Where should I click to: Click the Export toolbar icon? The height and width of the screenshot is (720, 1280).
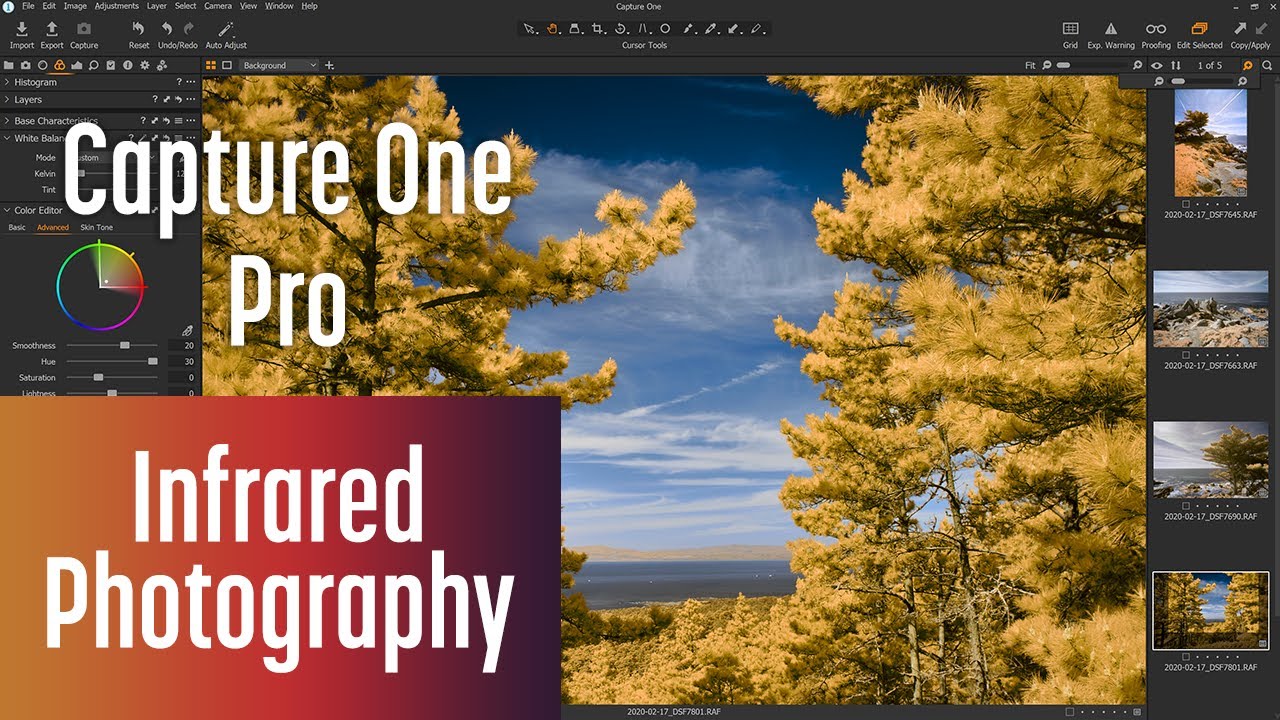[x=52, y=29]
